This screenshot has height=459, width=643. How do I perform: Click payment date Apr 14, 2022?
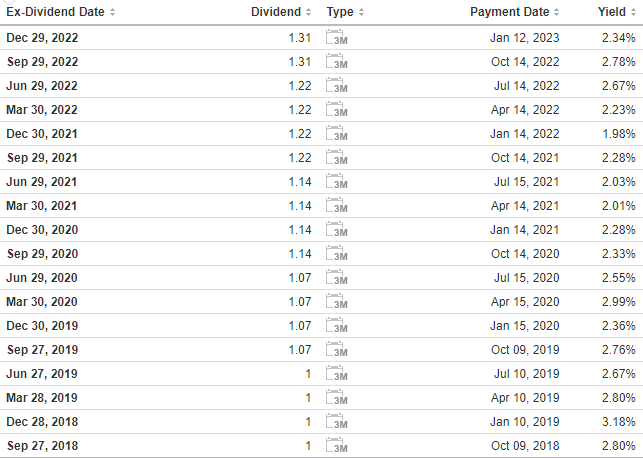click(x=525, y=110)
